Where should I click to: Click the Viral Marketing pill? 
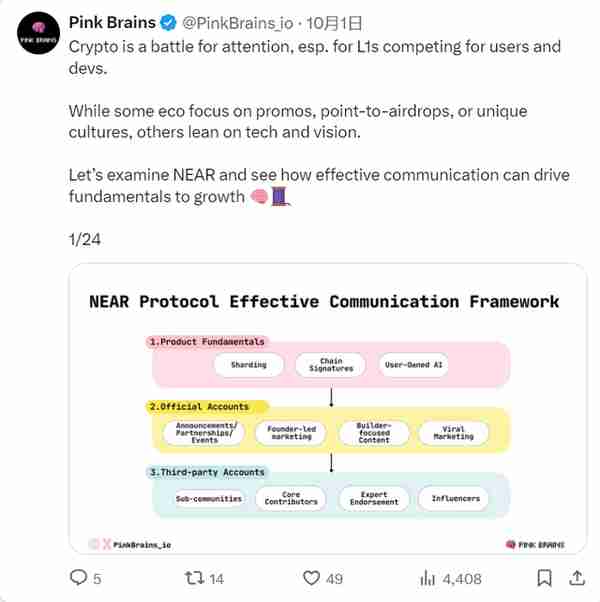453,433
